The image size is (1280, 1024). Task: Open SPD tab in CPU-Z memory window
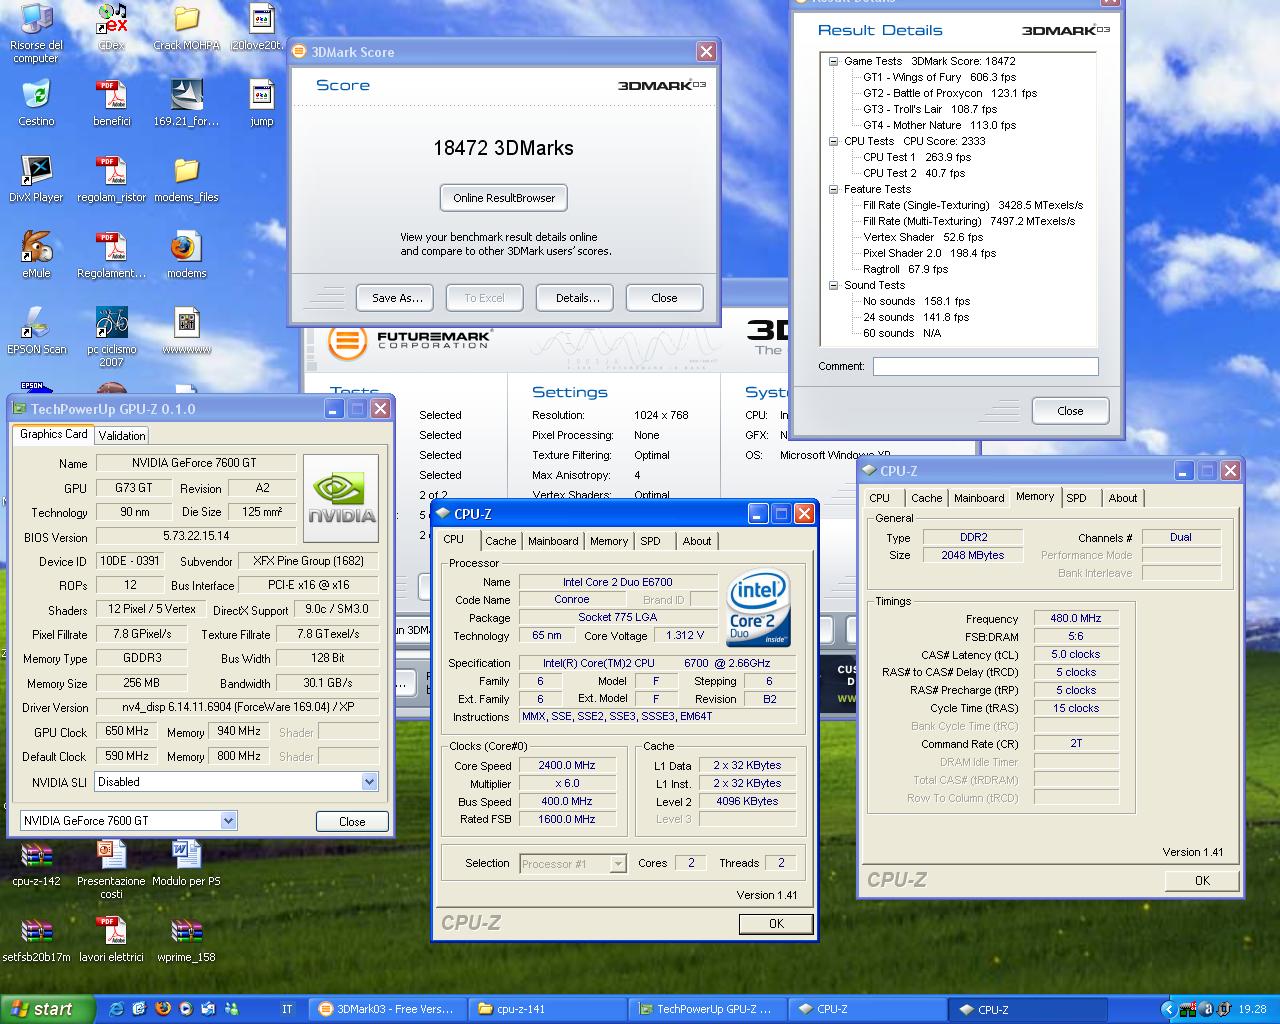click(1076, 498)
